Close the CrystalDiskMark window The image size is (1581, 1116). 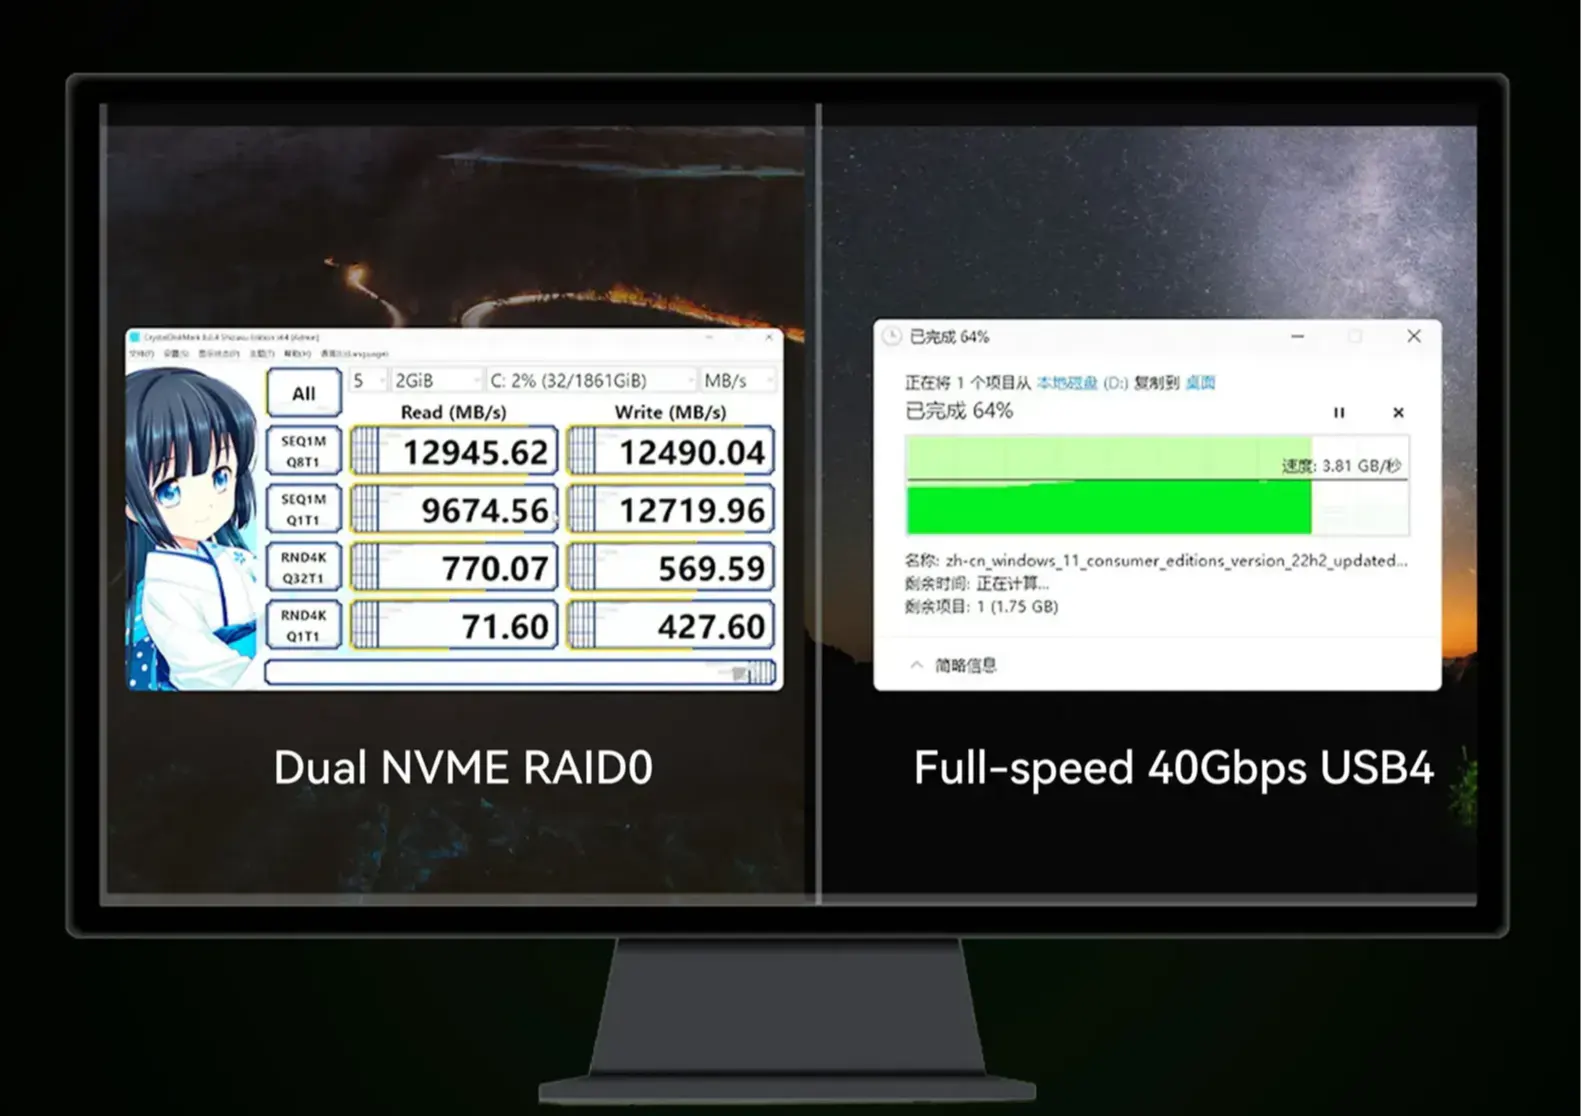769,338
